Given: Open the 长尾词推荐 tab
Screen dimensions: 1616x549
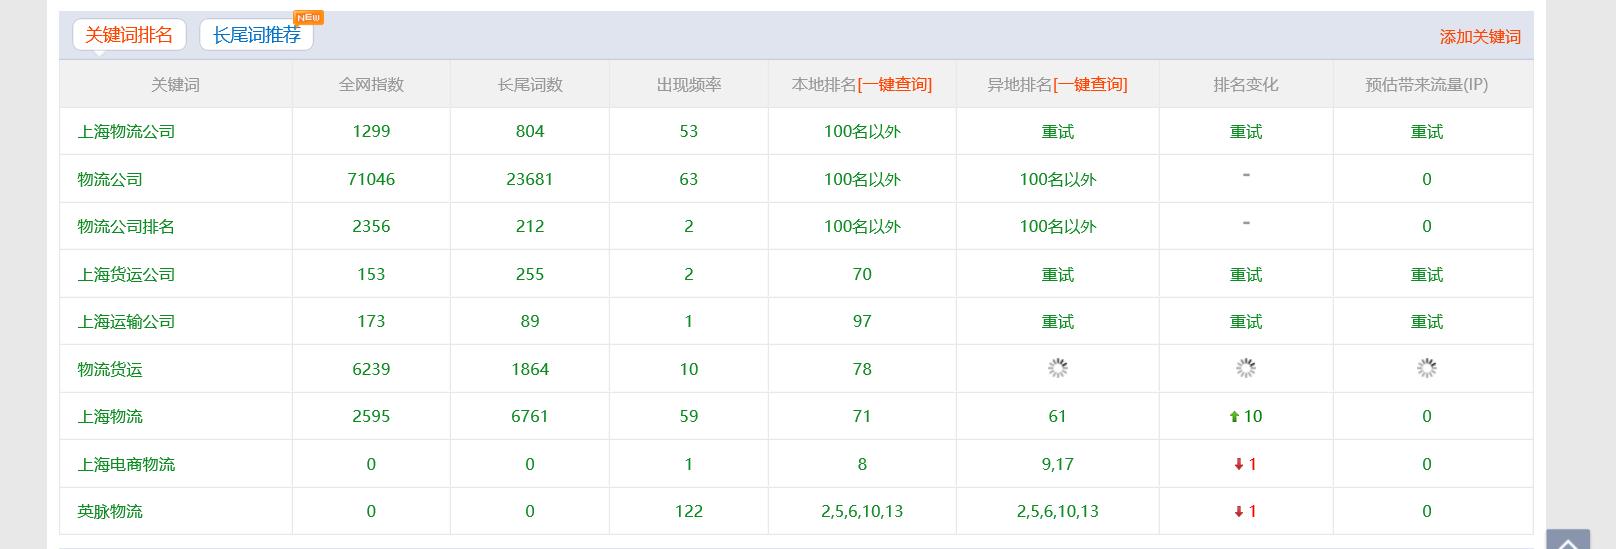Looking at the screenshot, I should pyautogui.click(x=256, y=35).
